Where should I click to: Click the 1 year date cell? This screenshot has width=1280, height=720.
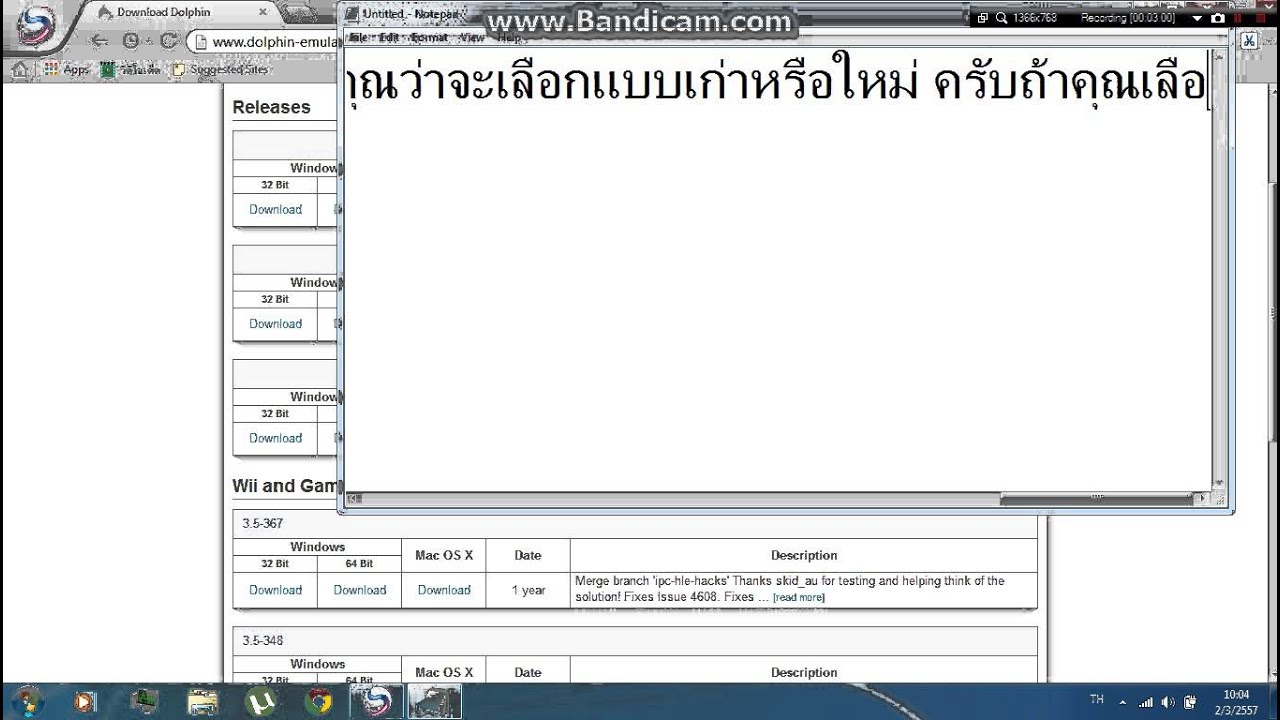[x=528, y=590]
